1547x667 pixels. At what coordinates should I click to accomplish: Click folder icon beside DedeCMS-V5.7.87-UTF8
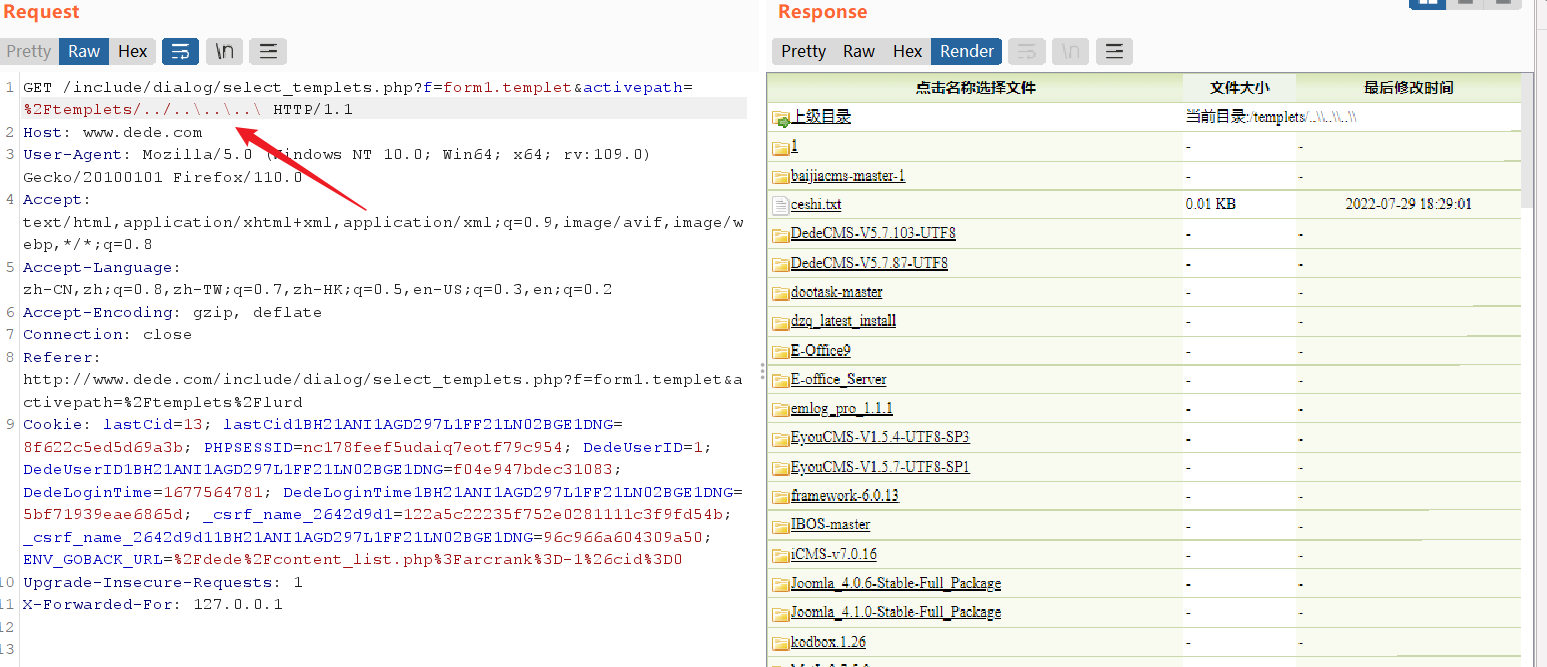(781, 264)
